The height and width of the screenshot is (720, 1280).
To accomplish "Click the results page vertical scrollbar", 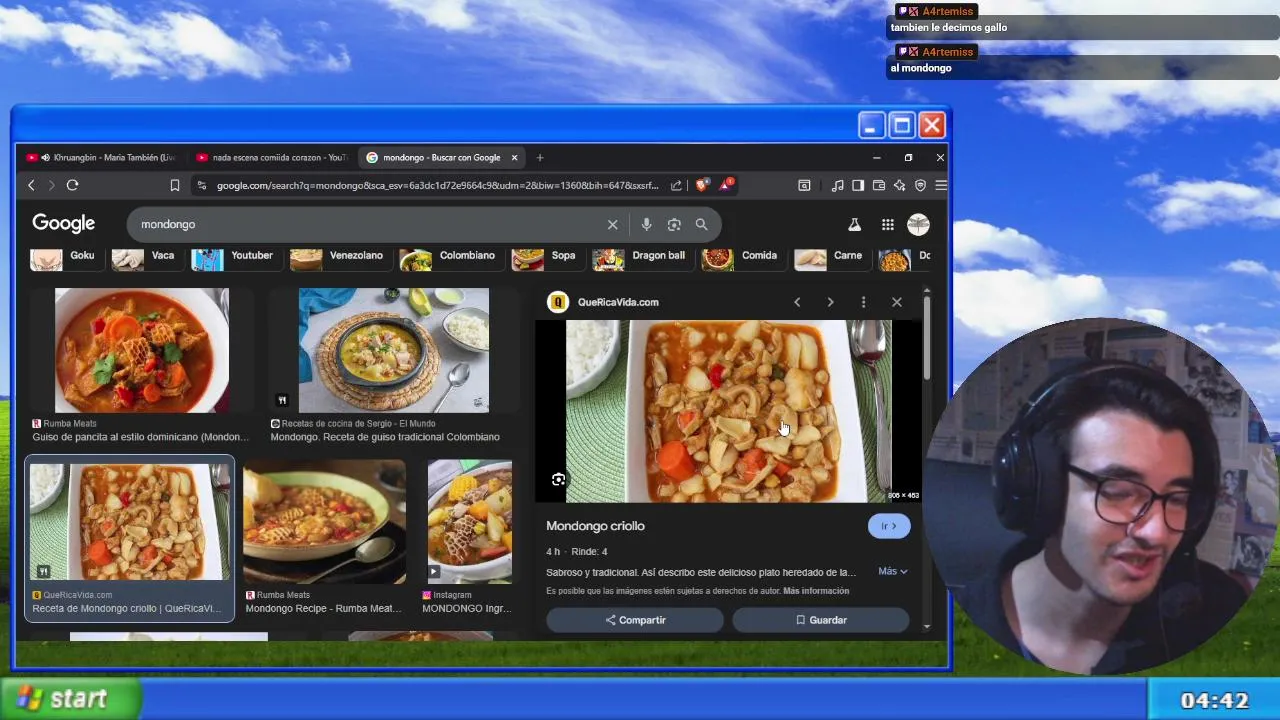I will pyautogui.click(x=926, y=337).
